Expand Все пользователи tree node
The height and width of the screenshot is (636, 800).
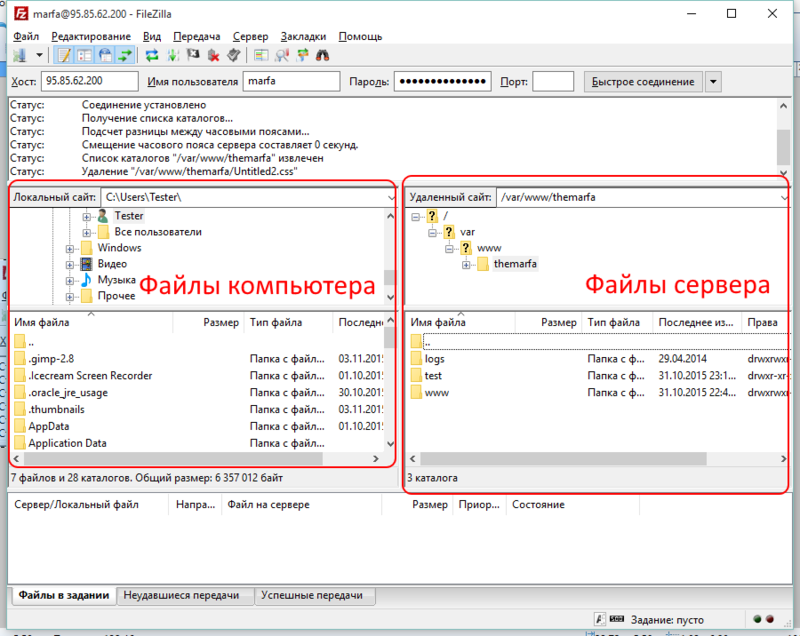(x=87, y=233)
